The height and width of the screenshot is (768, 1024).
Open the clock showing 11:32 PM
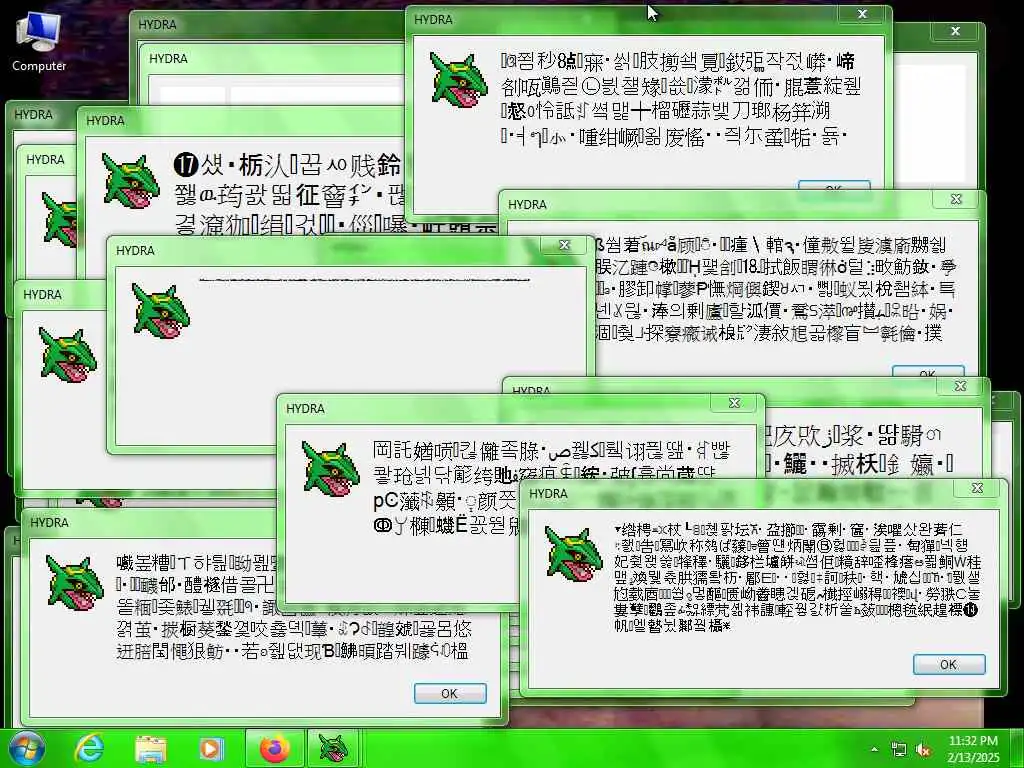(973, 748)
